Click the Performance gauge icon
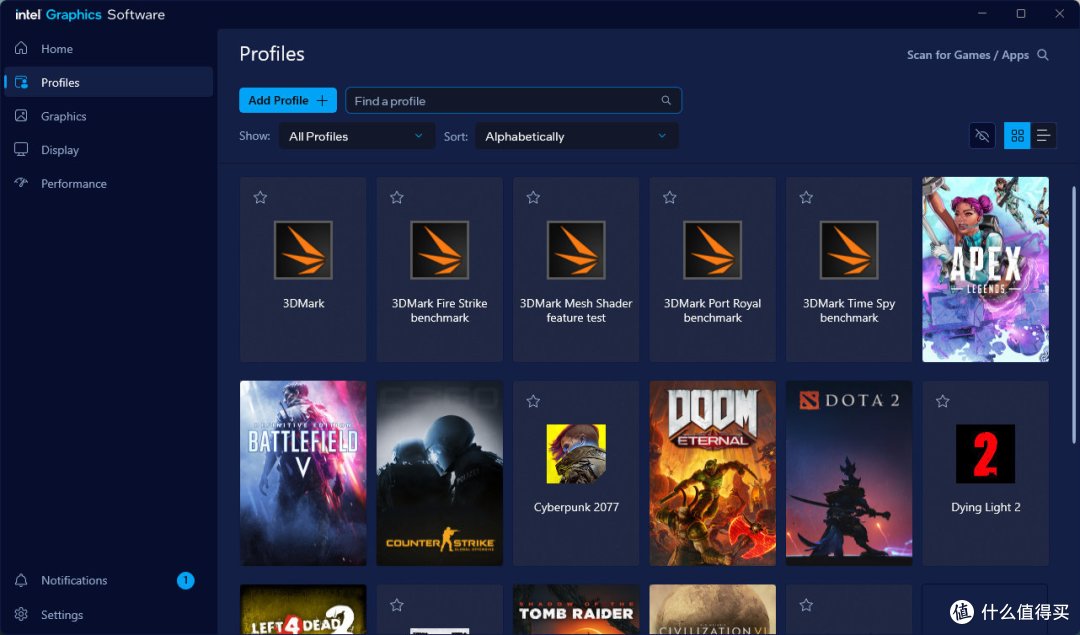The image size is (1080, 635). coord(21,183)
